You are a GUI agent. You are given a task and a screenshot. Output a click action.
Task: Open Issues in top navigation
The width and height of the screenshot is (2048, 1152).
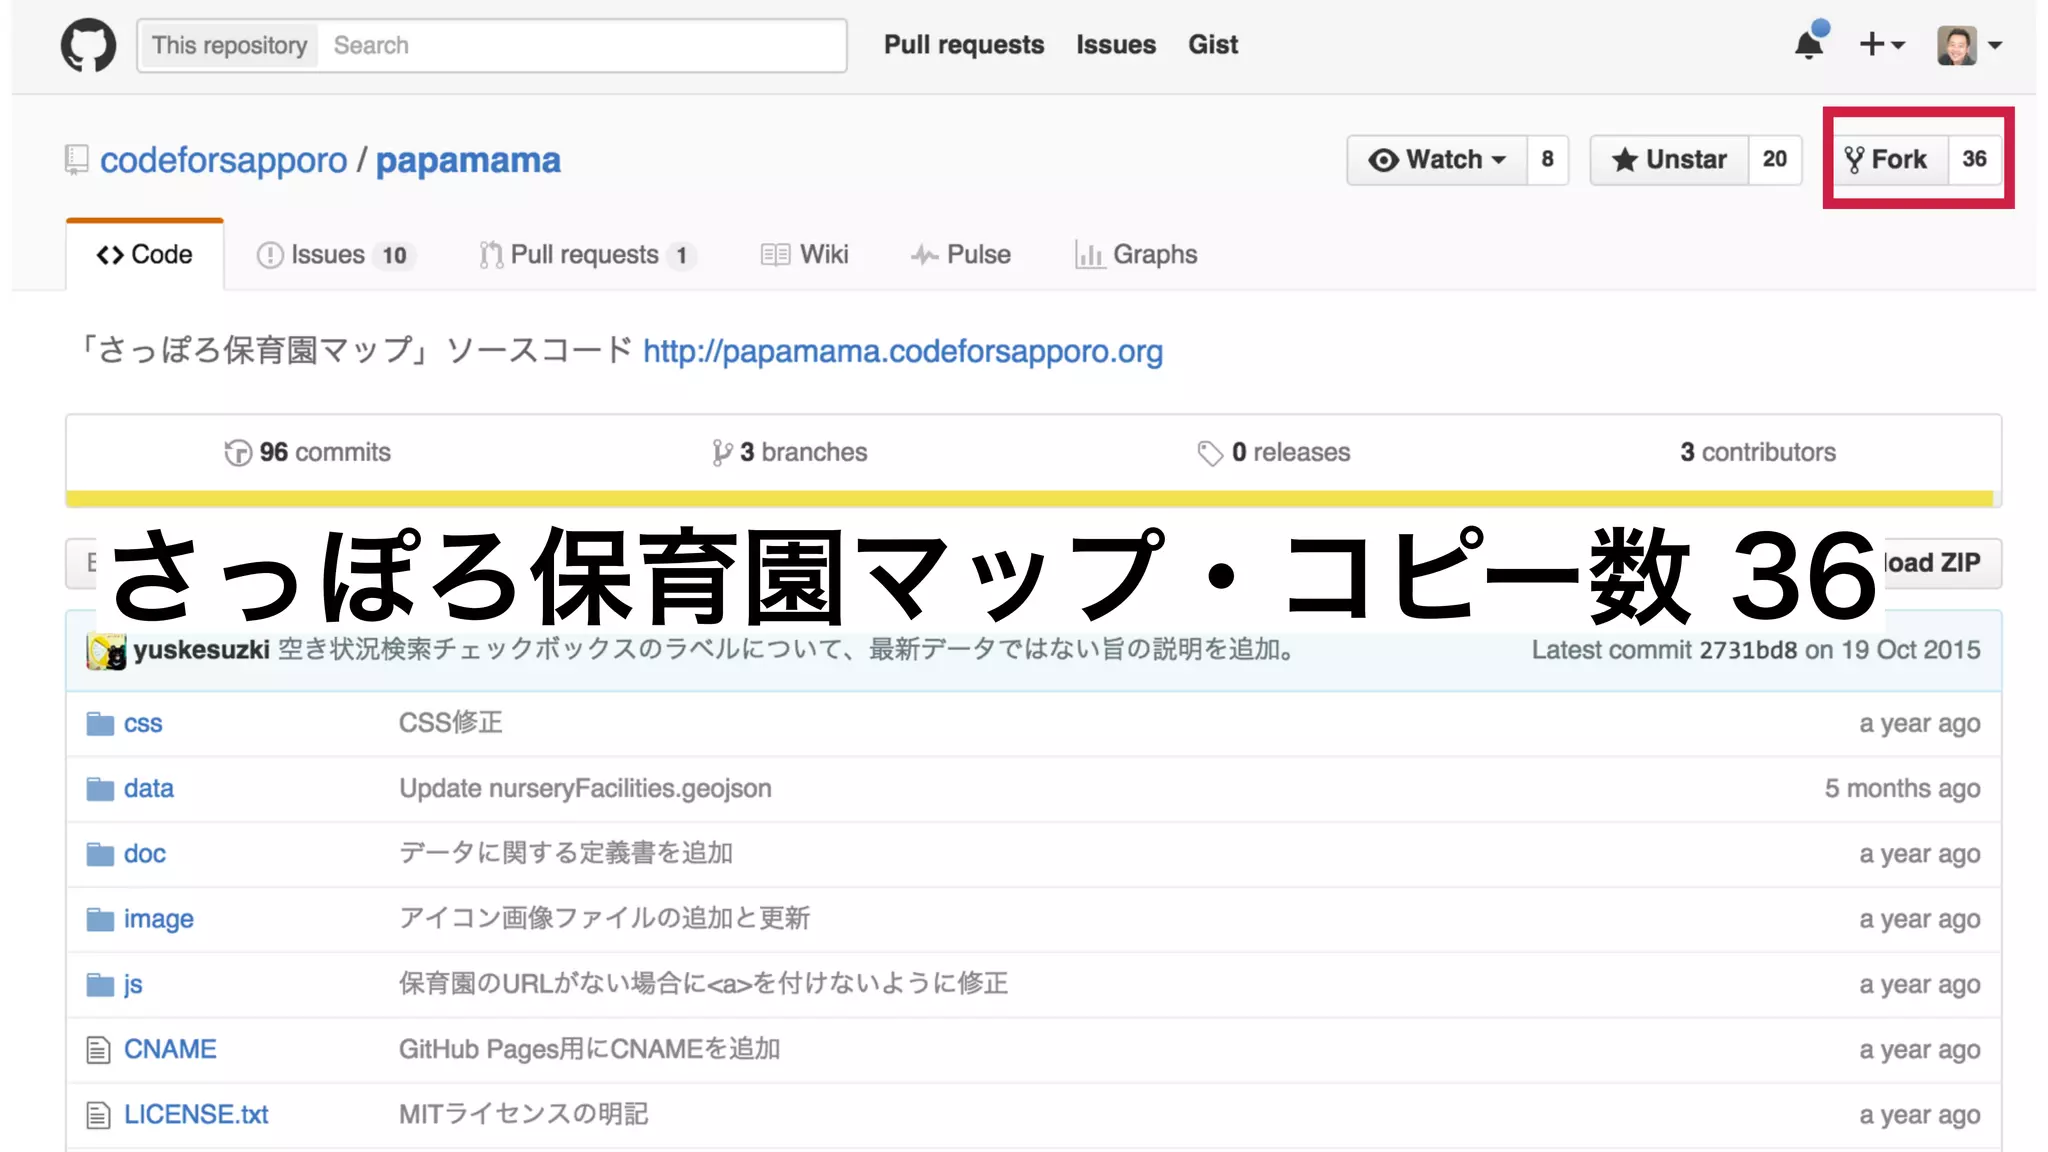1116,45
